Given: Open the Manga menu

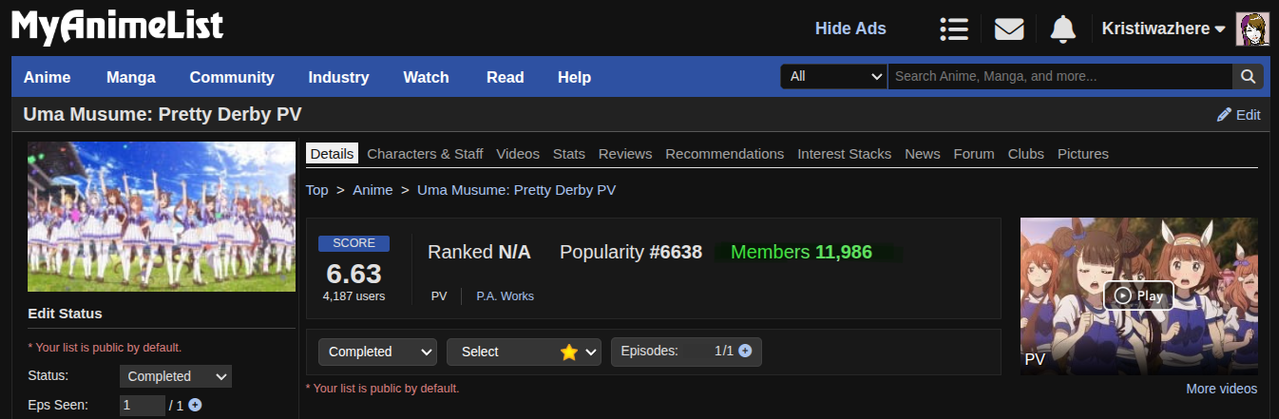Looking at the screenshot, I should [x=131, y=77].
